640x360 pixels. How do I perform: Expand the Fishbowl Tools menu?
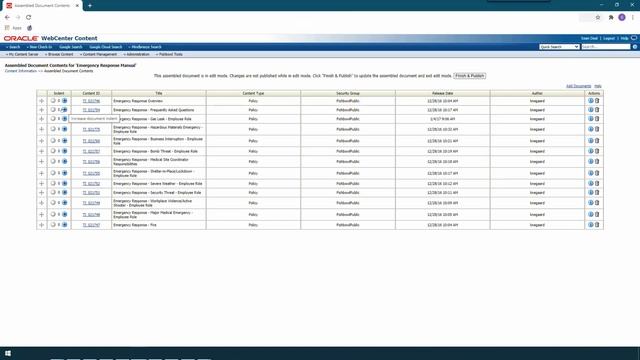pyautogui.click(x=169, y=54)
